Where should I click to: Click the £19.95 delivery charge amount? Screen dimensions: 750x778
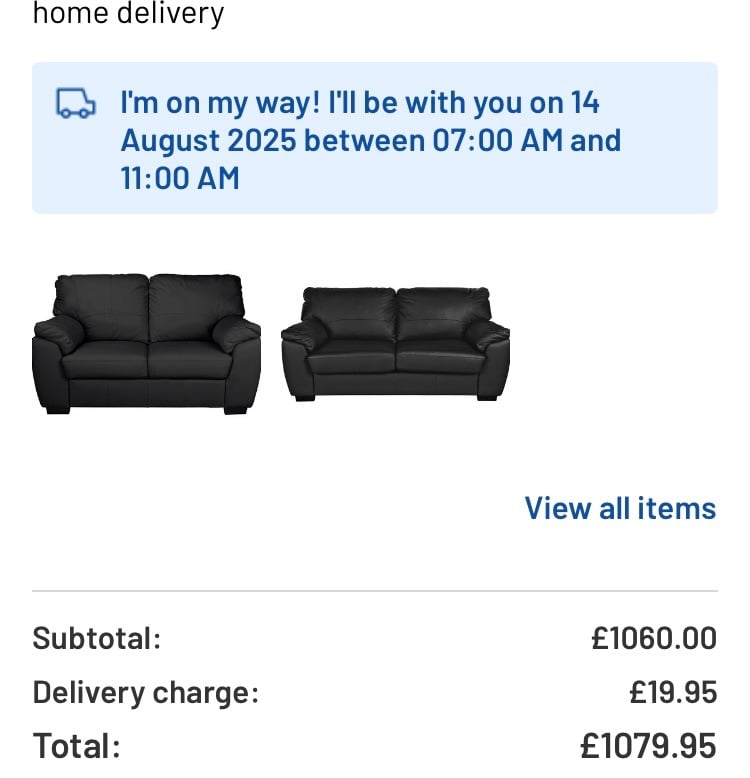673,692
